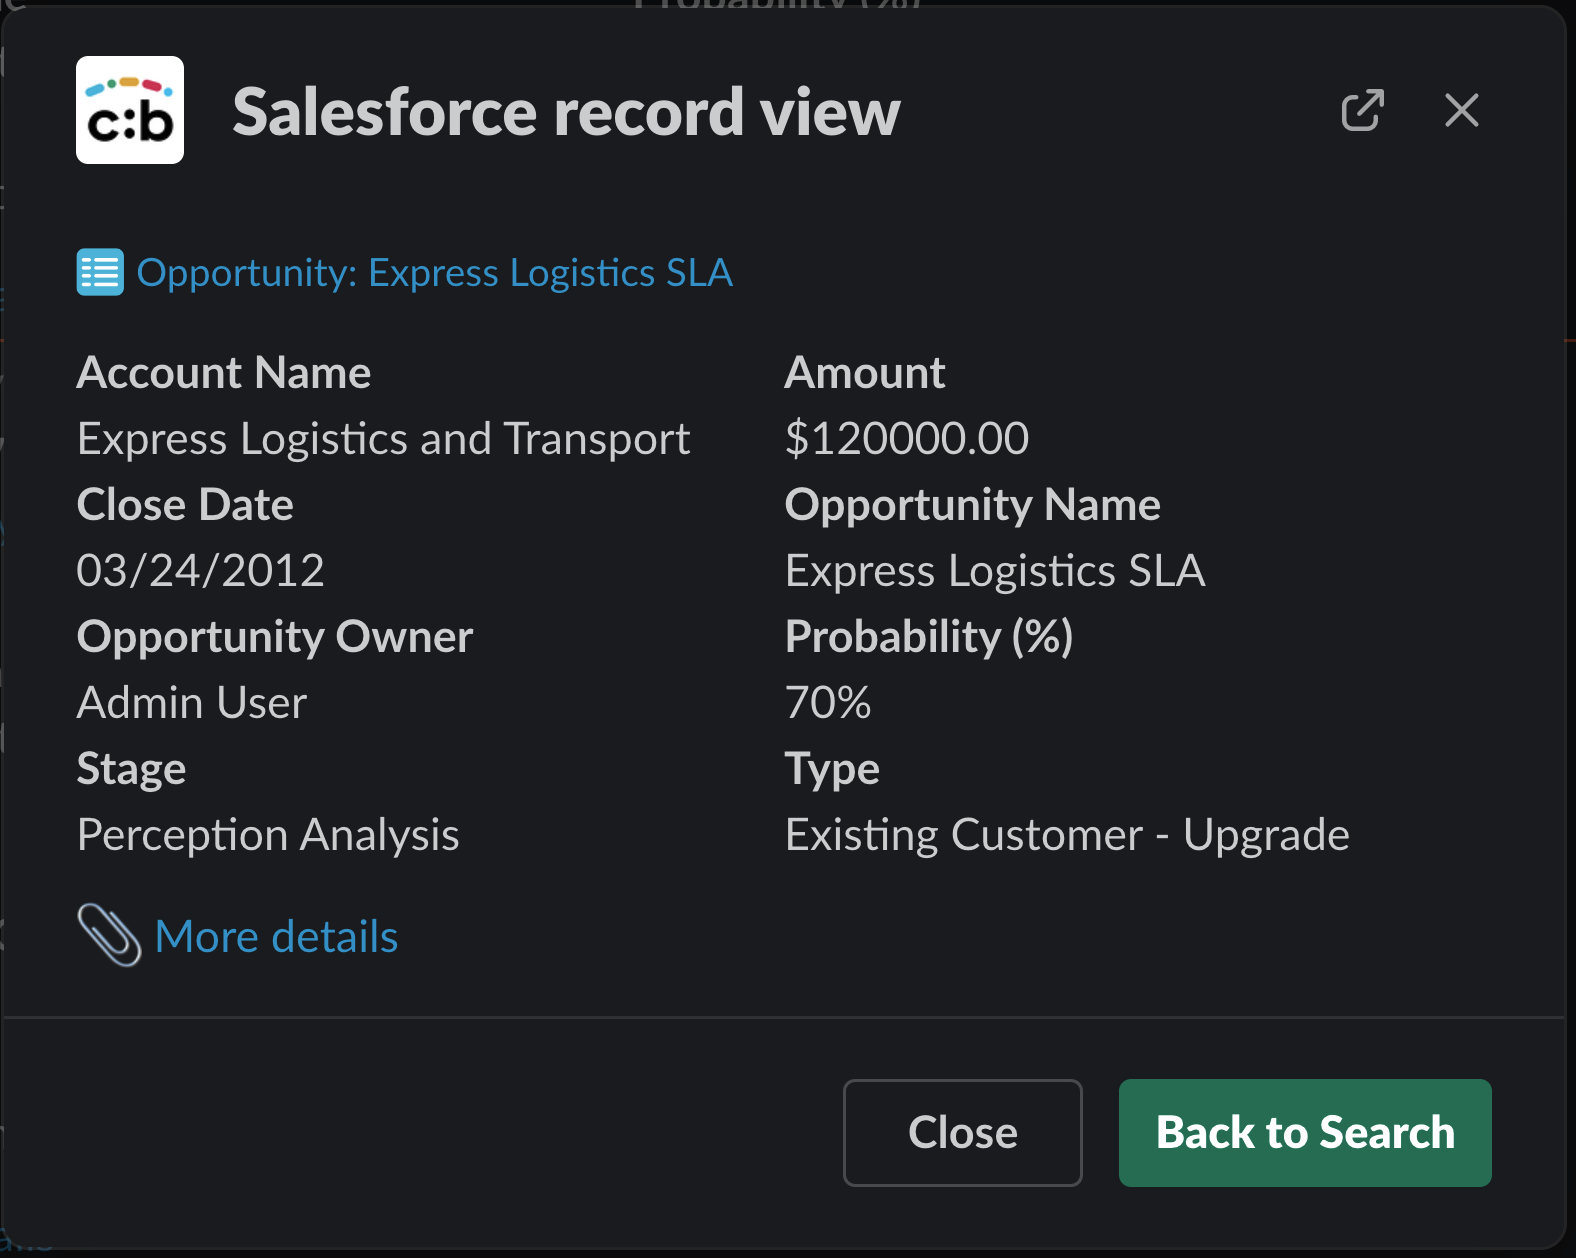Image resolution: width=1576 pixels, height=1258 pixels.
Task: Click the Account Name field label
Action: 224,372
